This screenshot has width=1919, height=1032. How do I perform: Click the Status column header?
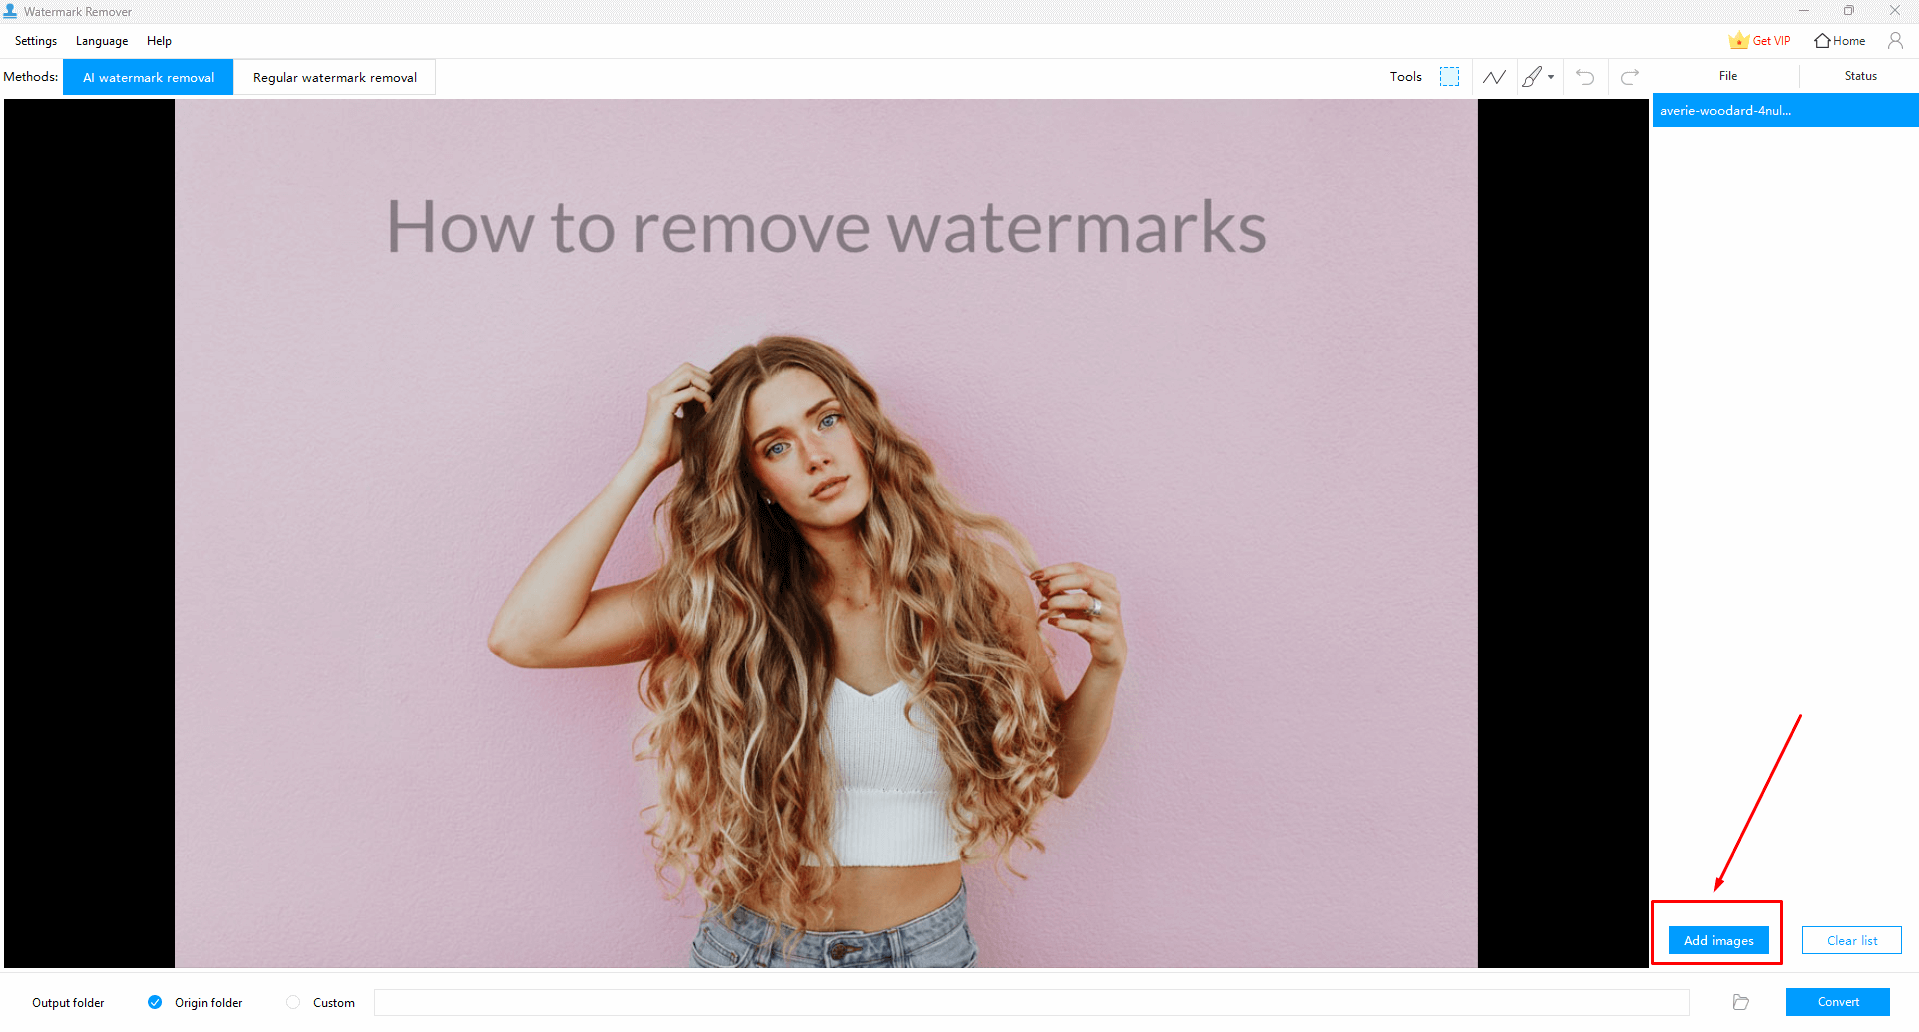(1860, 76)
